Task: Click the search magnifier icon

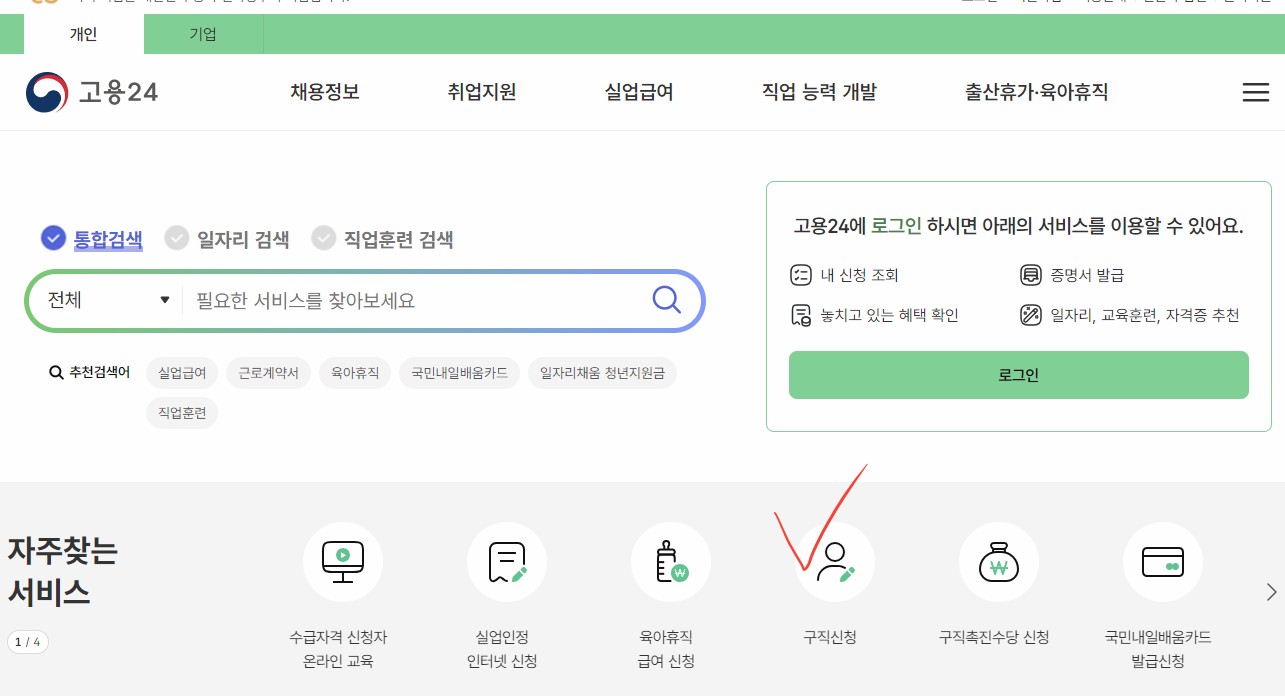Action: 665,299
